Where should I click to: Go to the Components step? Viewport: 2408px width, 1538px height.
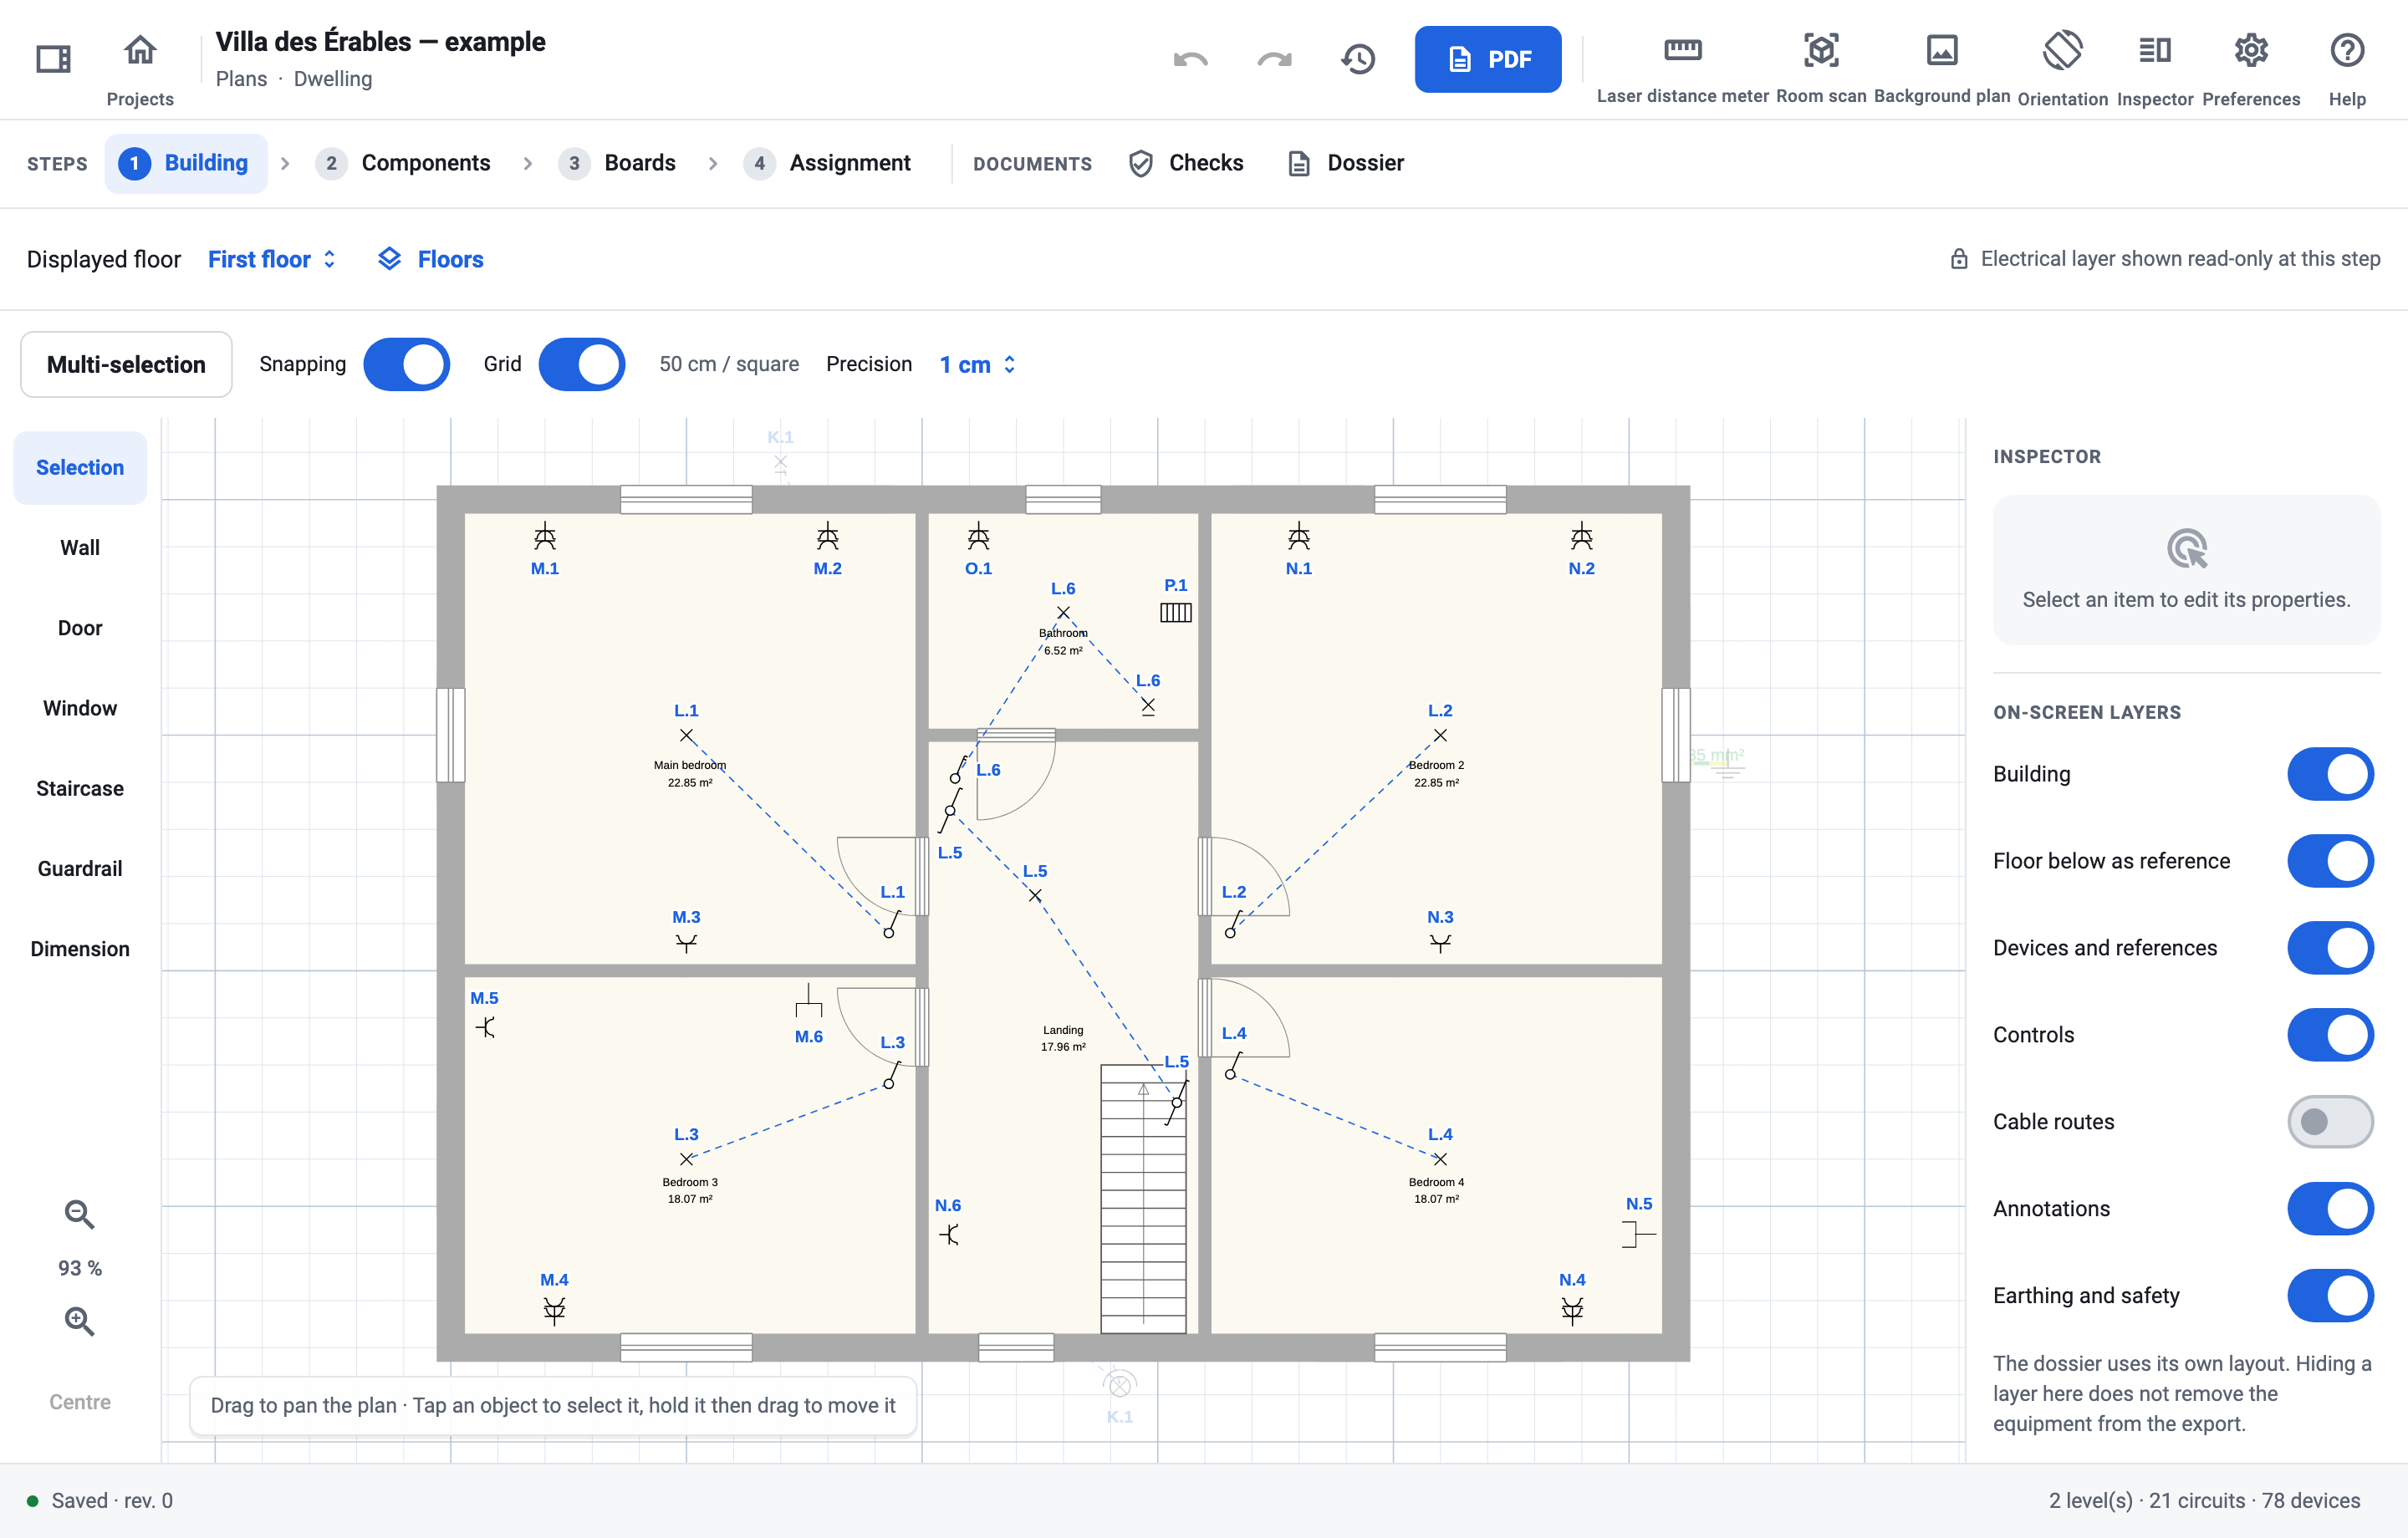(x=403, y=163)
